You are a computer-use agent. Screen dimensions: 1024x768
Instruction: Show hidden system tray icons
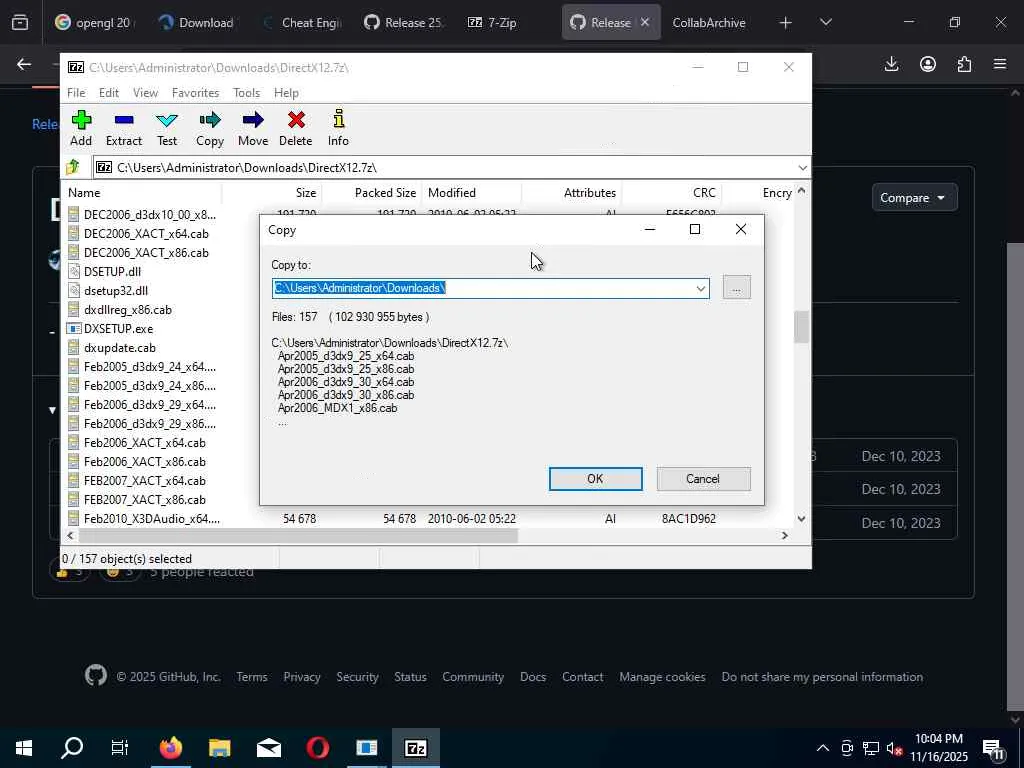coord(823,748)
